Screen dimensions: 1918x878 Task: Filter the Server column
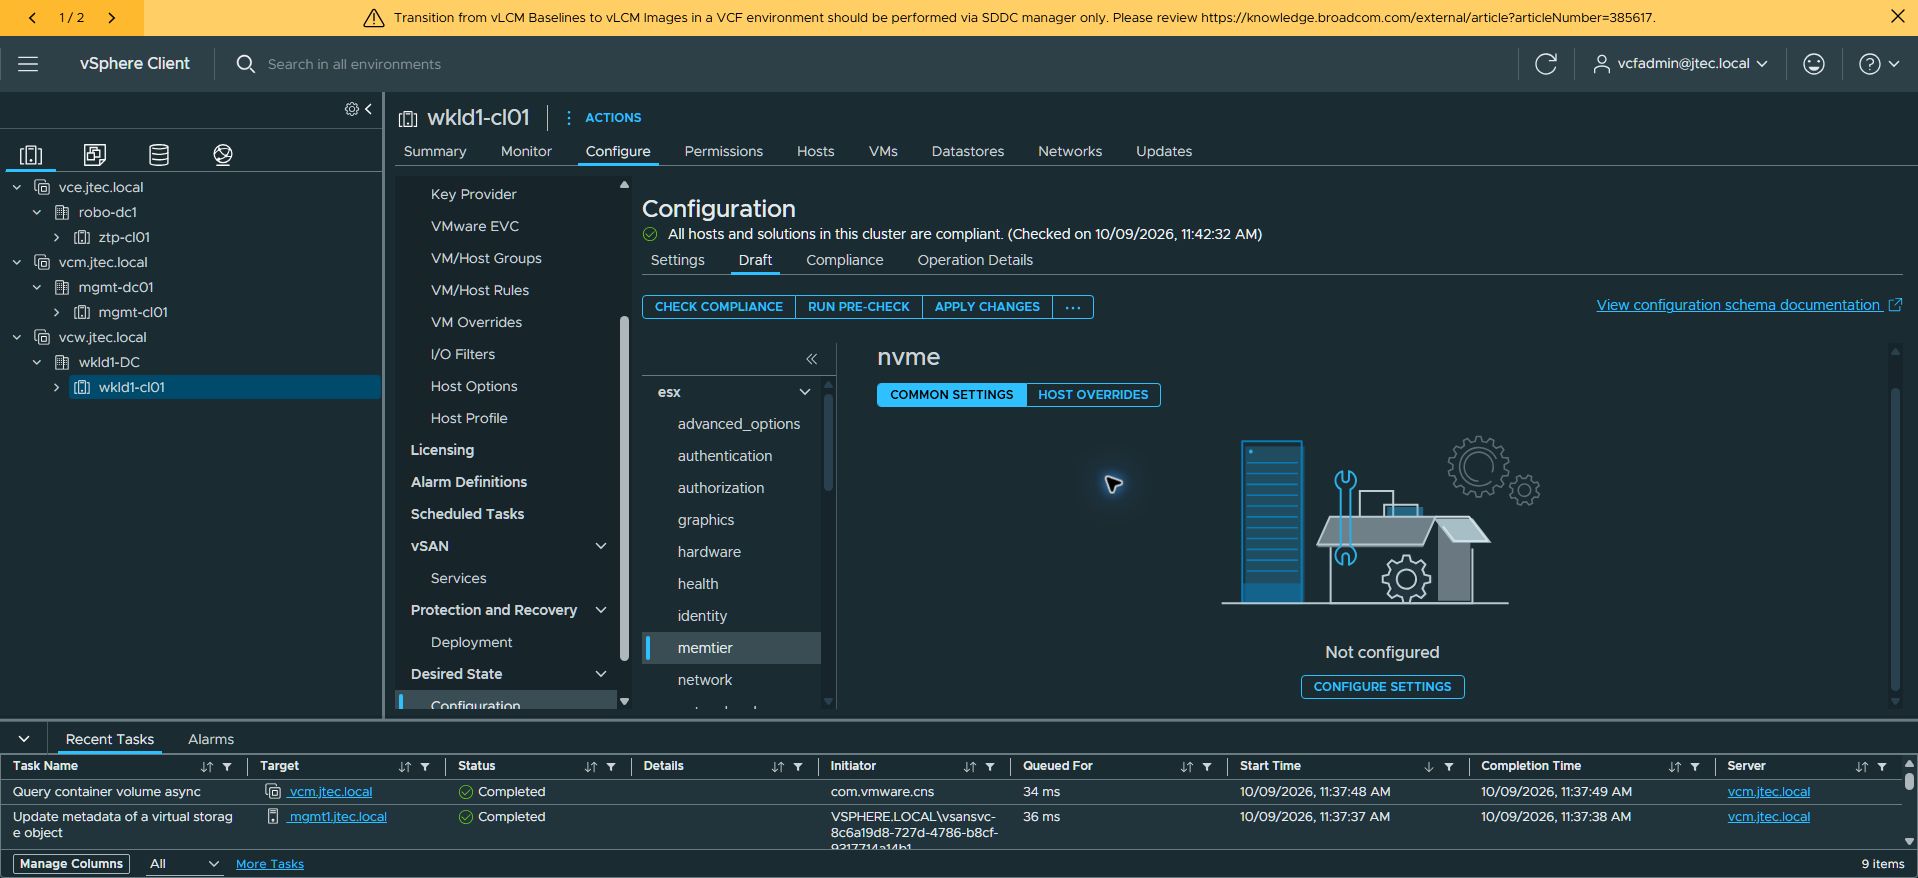1882,767
